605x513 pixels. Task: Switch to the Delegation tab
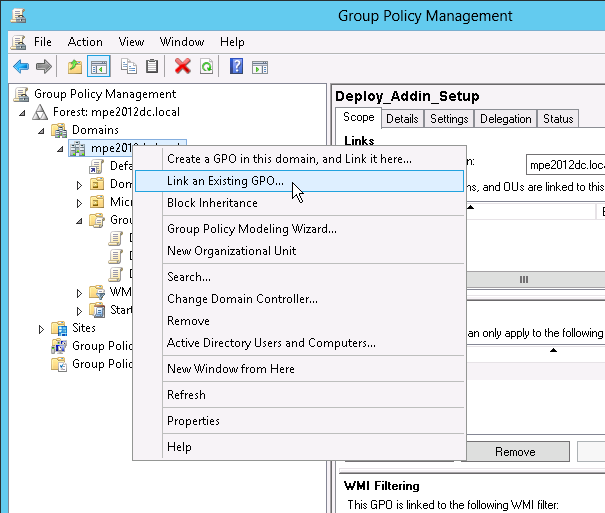tap(505, 119)
